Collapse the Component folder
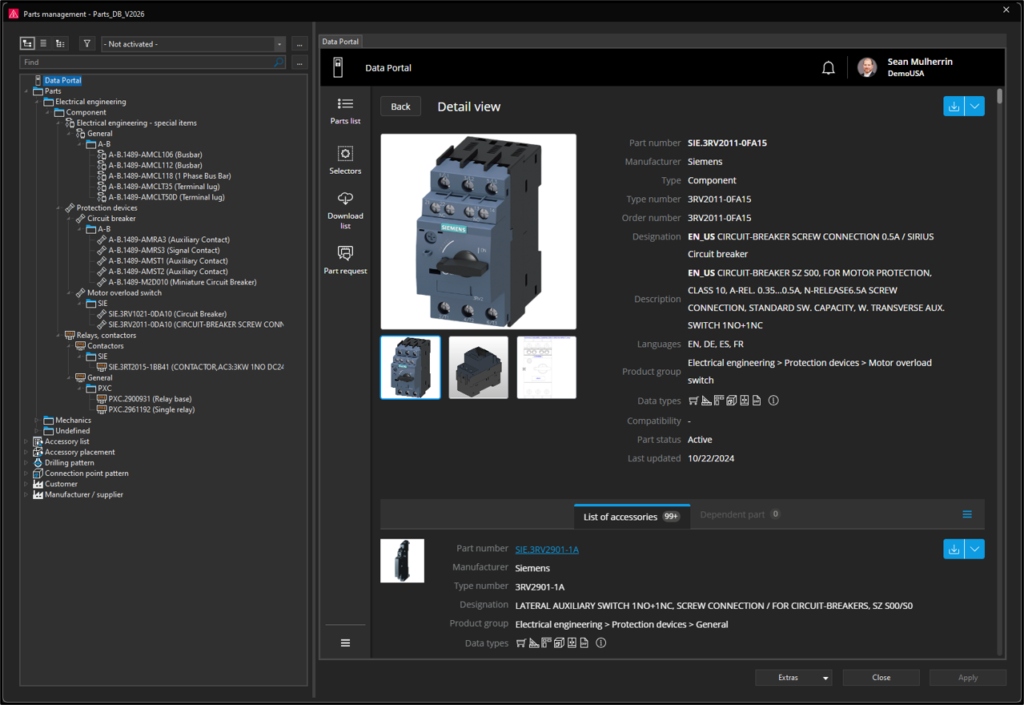 (48, 112)
